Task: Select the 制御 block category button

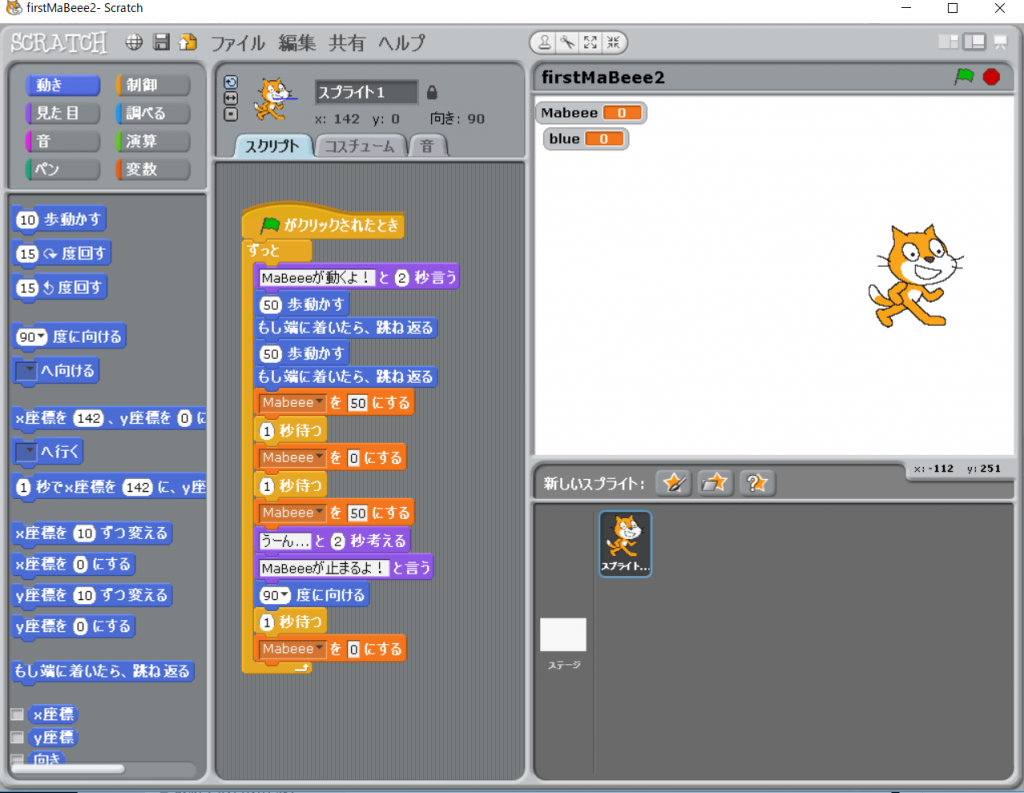Action: point(151,85)
